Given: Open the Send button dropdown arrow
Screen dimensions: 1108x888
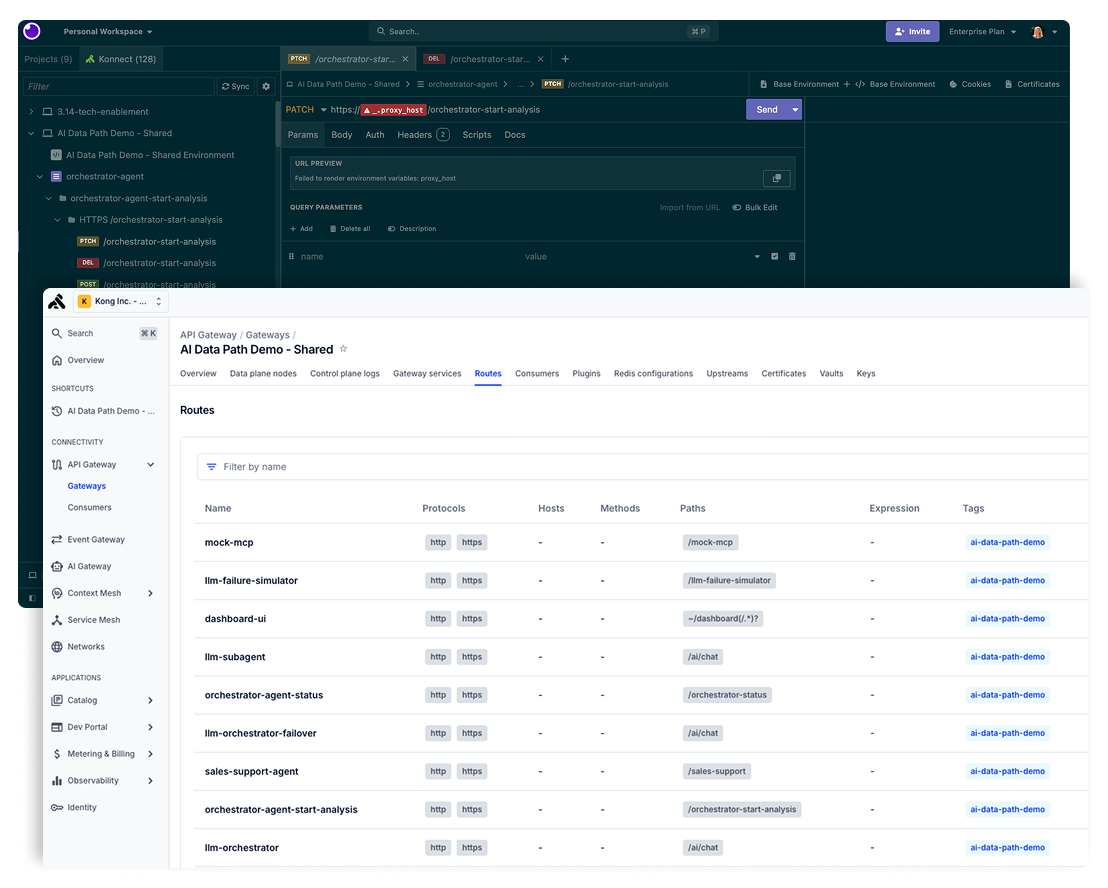Looking at the screenshot, I should pyautogui.click(x=795, y=109).
